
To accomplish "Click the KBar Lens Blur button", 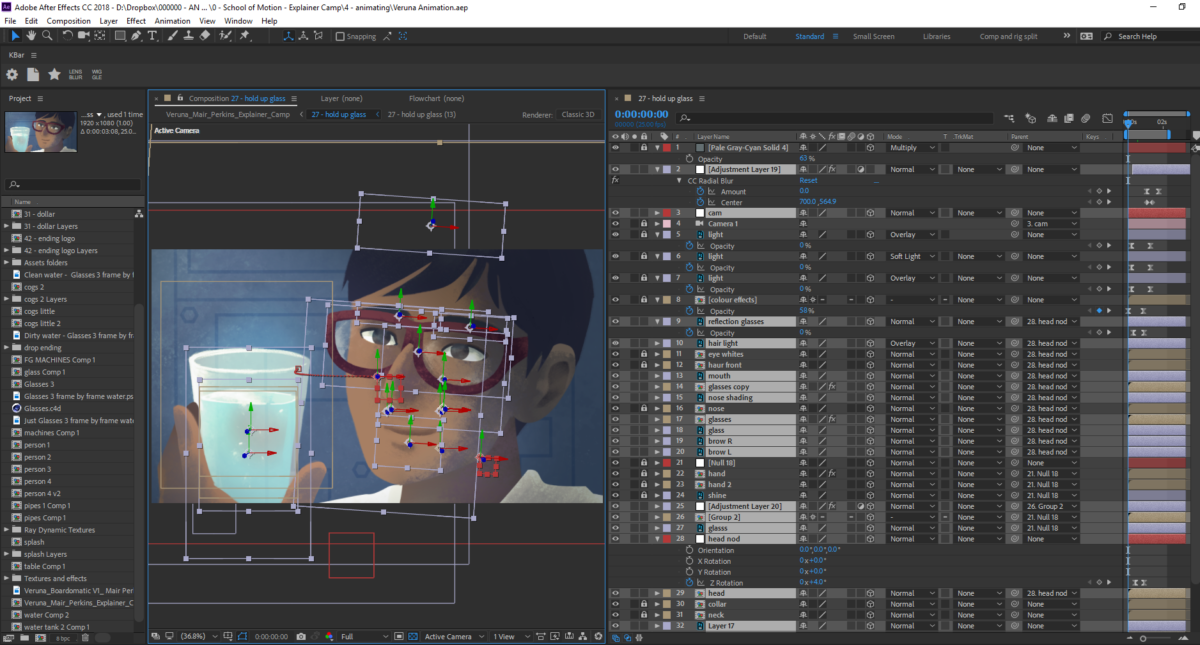I will 76,75.
